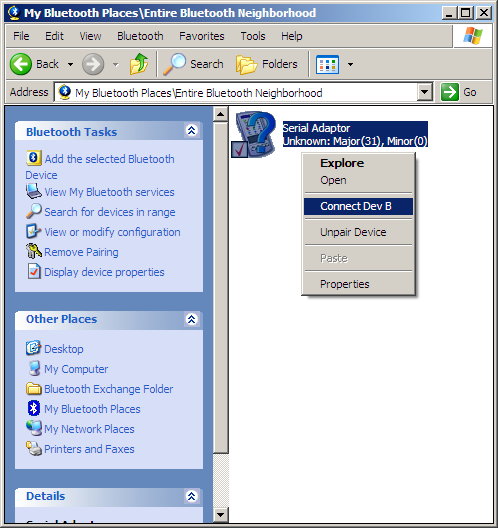Click View My Bluetooth services link
498x528 pixels.
tap(109, 192)
